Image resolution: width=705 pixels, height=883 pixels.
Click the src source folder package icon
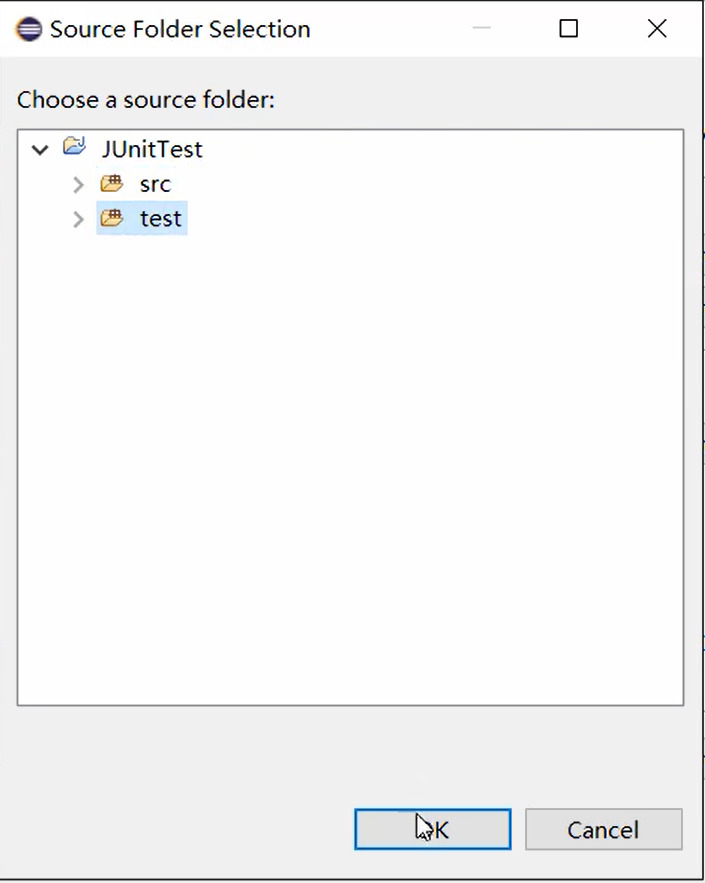pos(111,184)
